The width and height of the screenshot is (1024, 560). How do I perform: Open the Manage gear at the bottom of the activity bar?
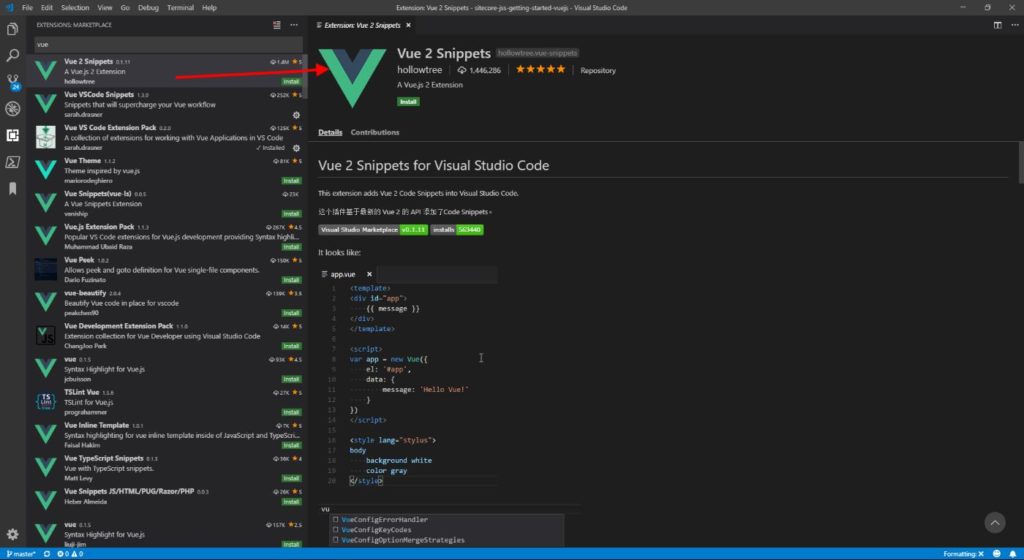coord(12,534)
